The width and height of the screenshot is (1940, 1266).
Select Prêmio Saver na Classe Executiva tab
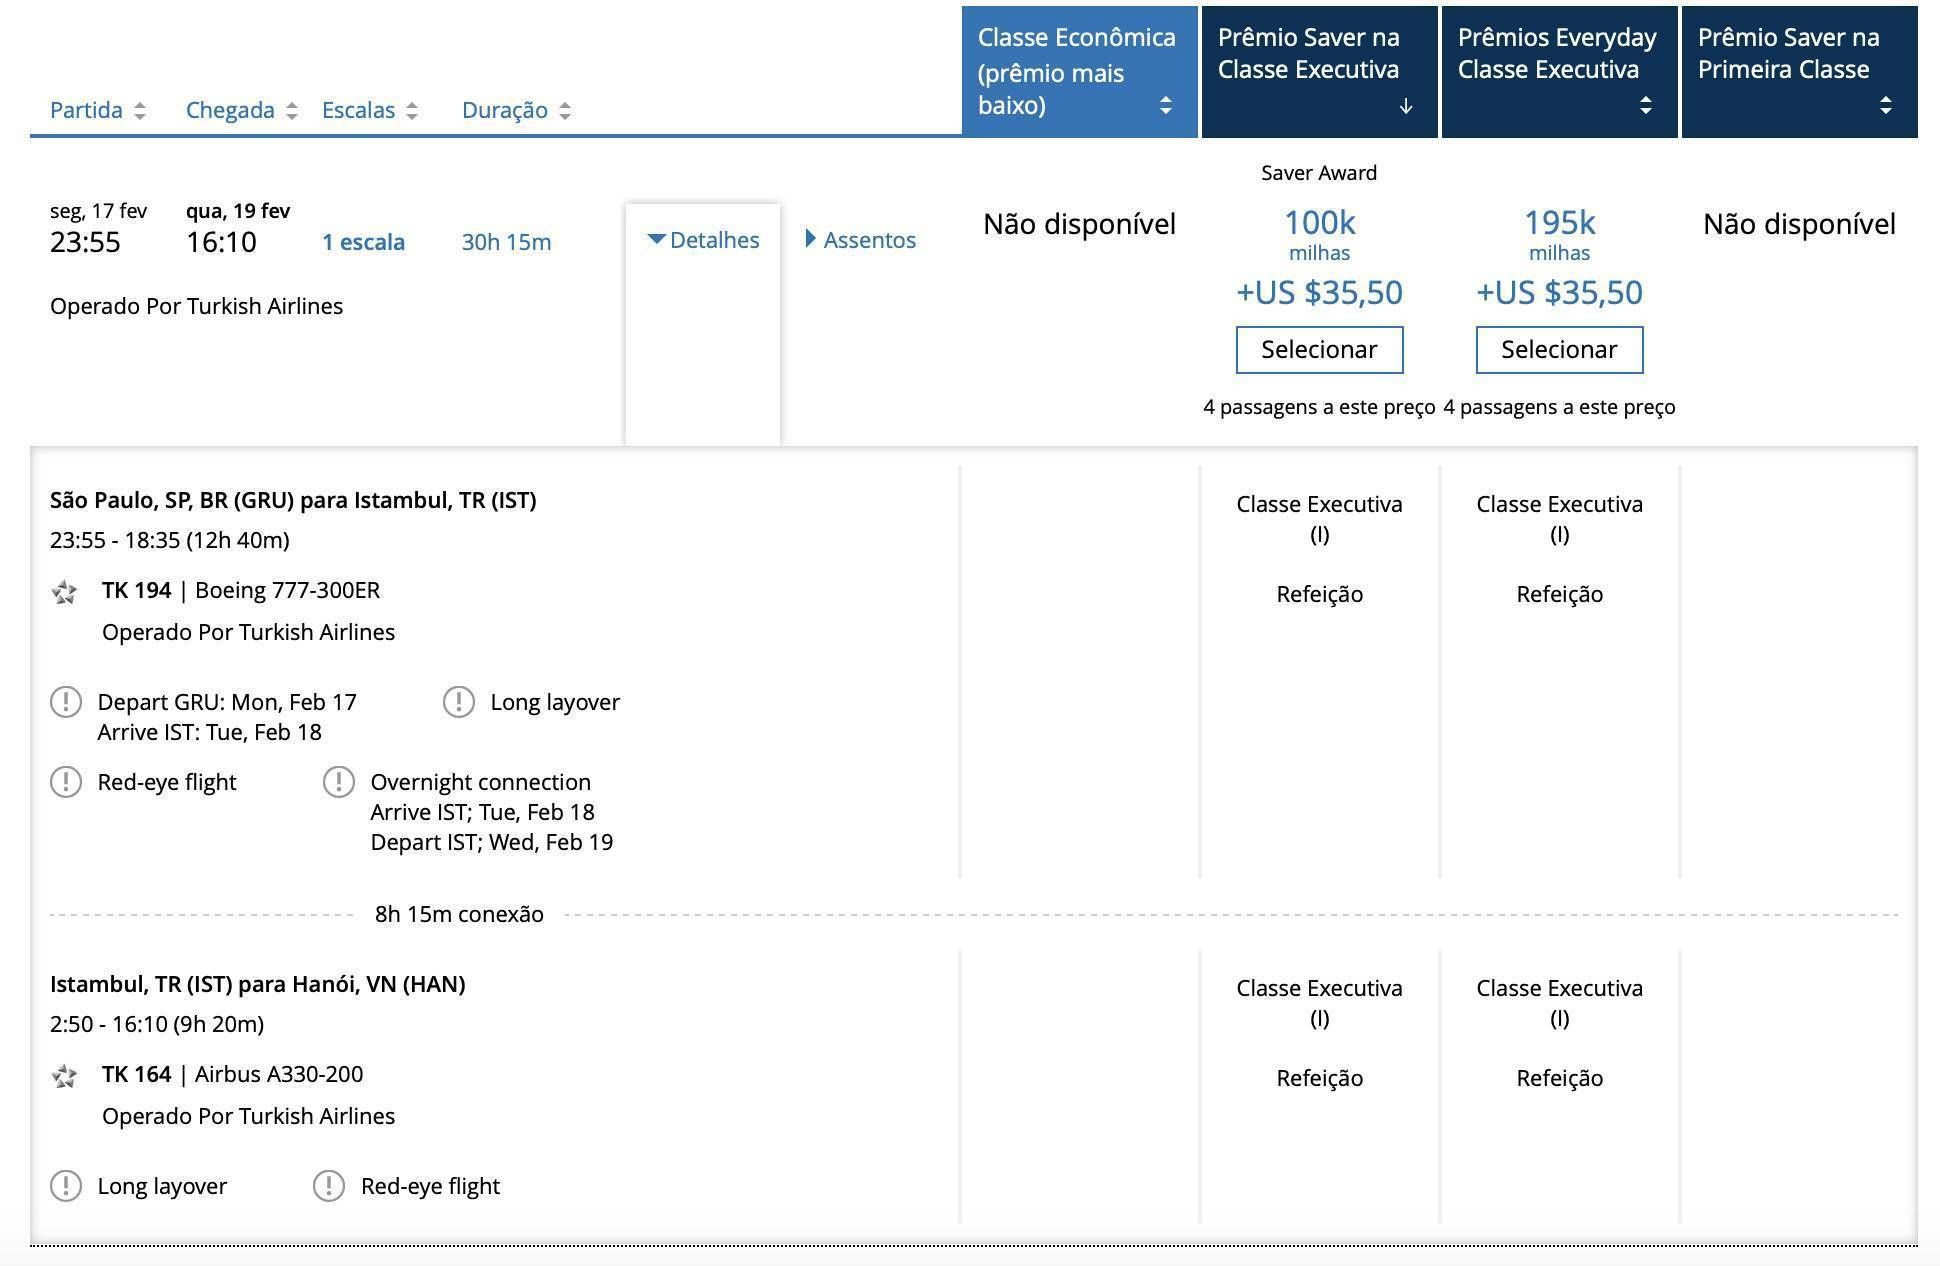coord(1319,71)
